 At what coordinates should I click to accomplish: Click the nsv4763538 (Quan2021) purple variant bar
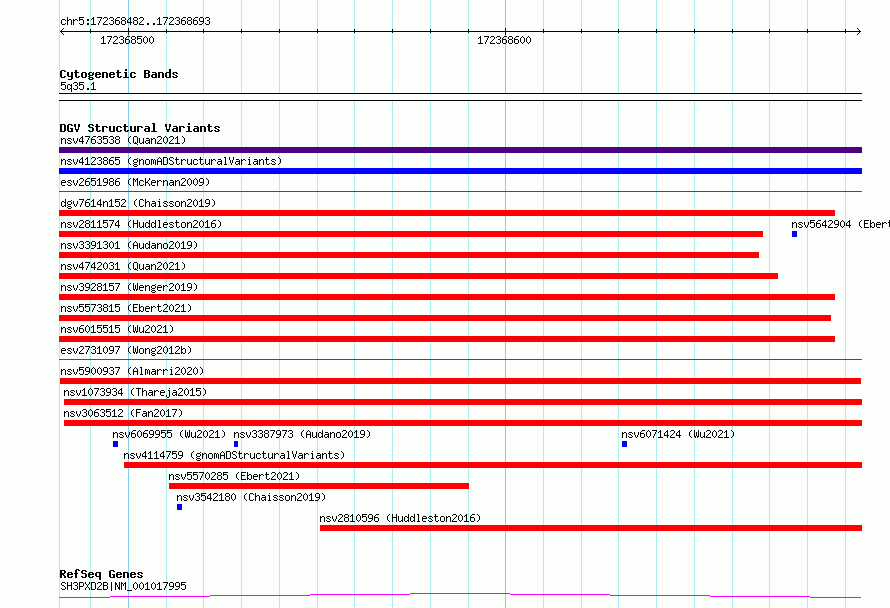coord(460,150)
